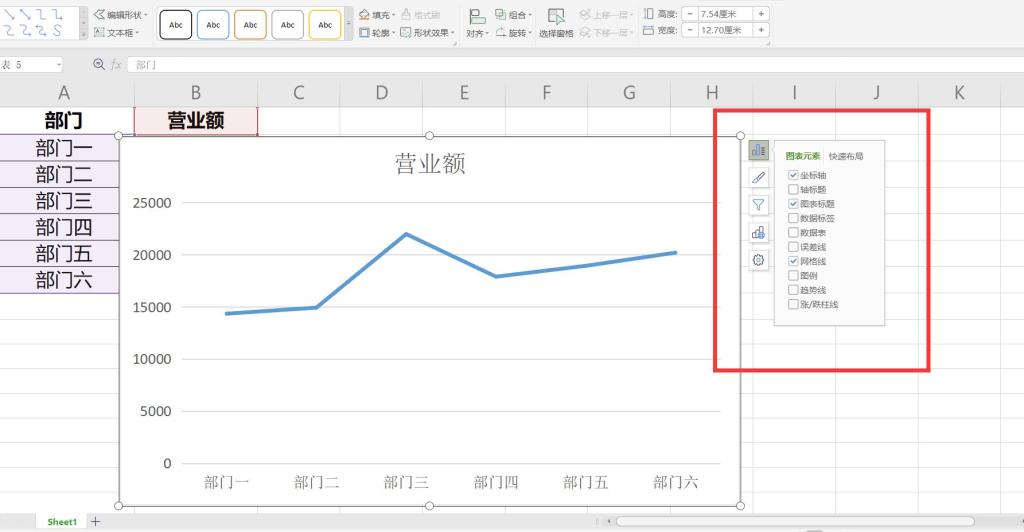Click the 编辑形状 edit shape tool

[121, 15]
